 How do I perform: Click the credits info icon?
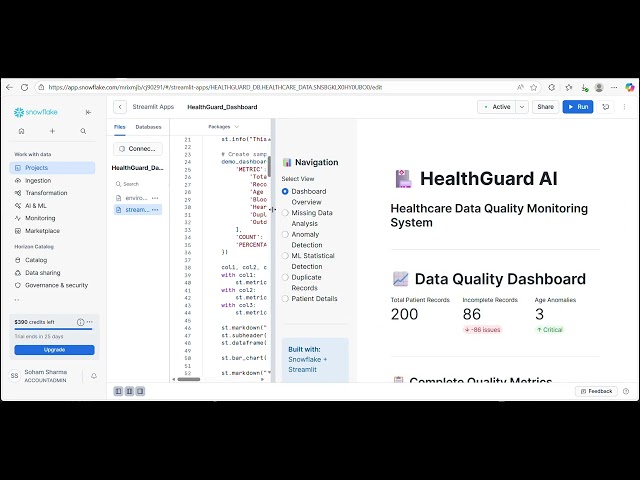80,322
